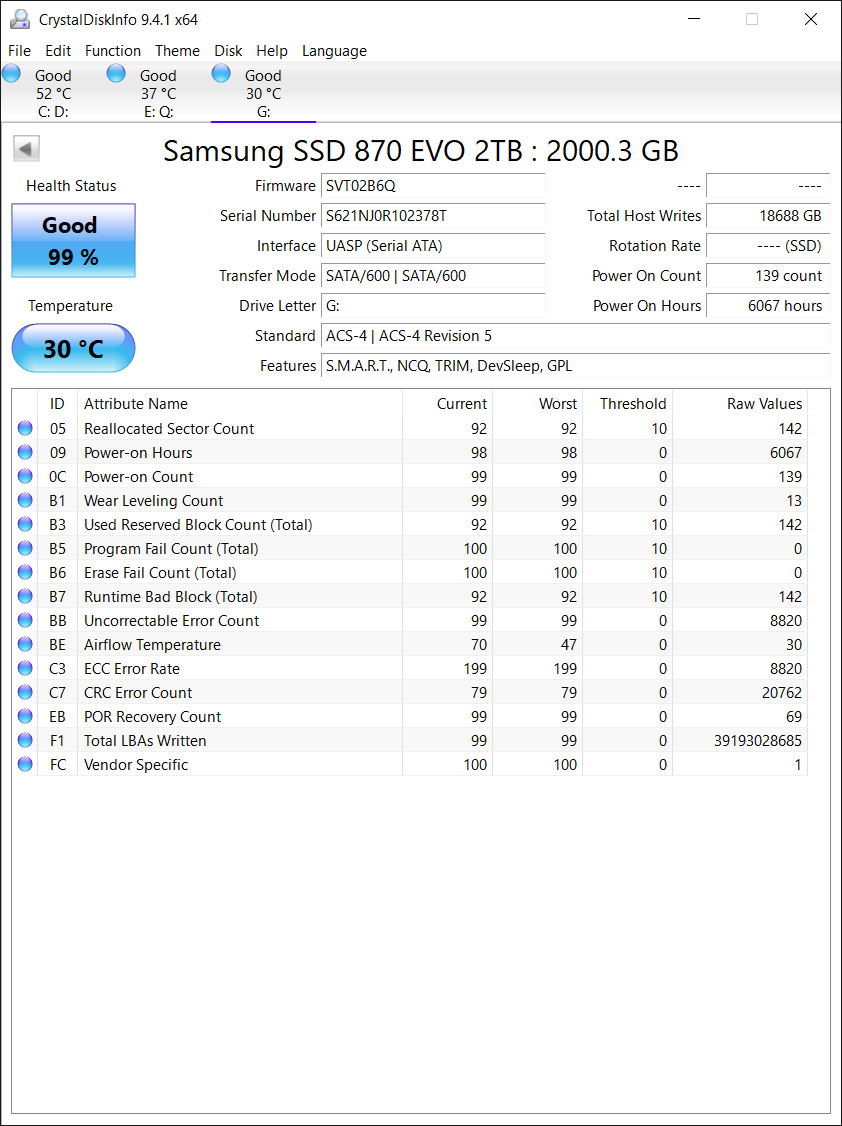Click the previous drive arrow button
Screen dimensions: 842x1126
point(26,148)
